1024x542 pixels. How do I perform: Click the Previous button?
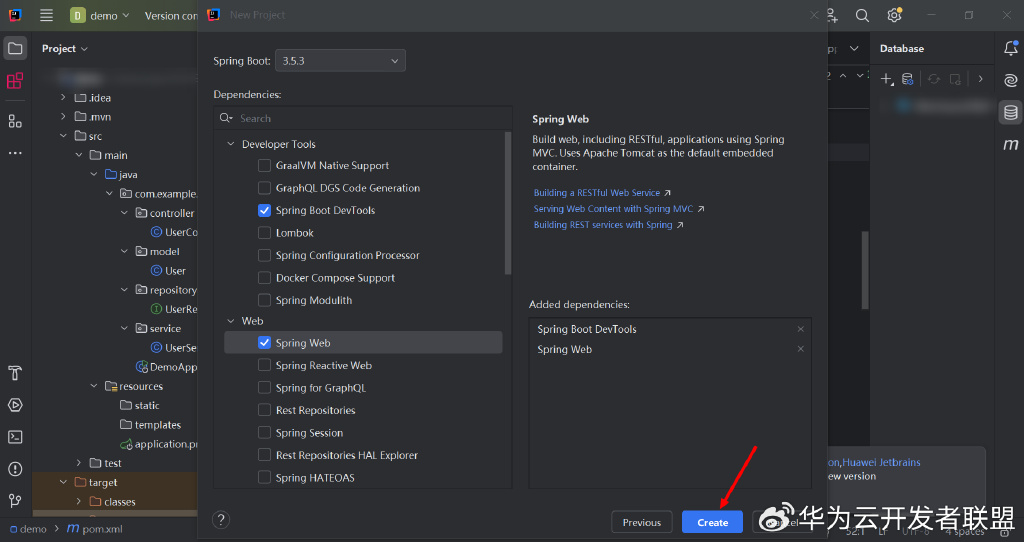click(641, 522)
